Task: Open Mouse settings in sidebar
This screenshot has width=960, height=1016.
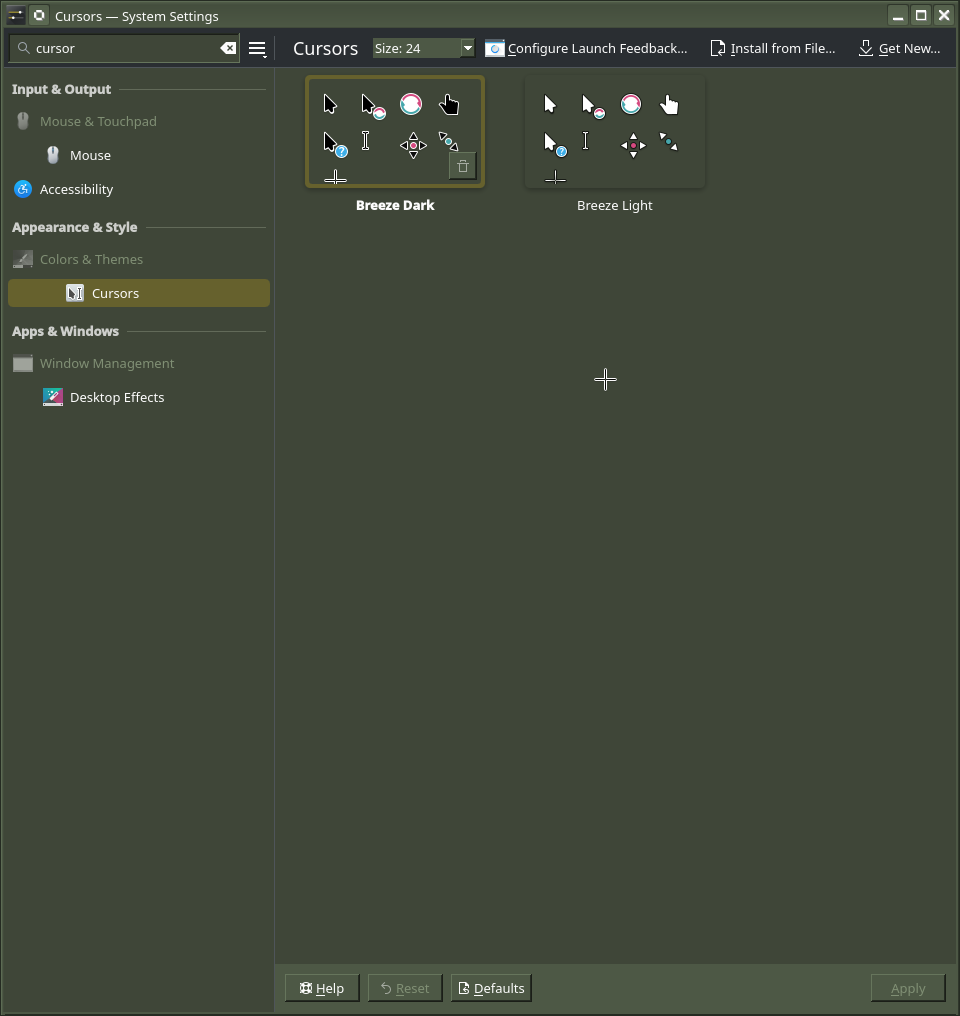Action: 90,155
